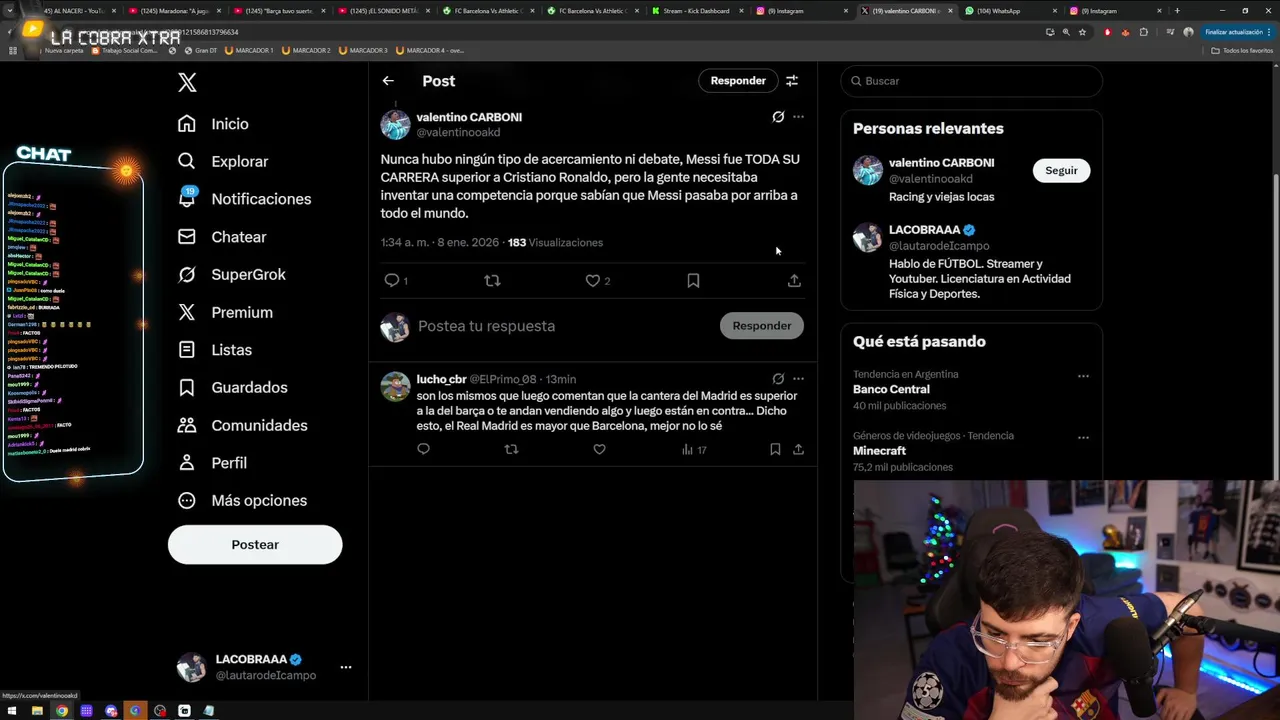Like Carboni's post
The height and width of the screenshot is (720, 1280).
pos(593,281)
